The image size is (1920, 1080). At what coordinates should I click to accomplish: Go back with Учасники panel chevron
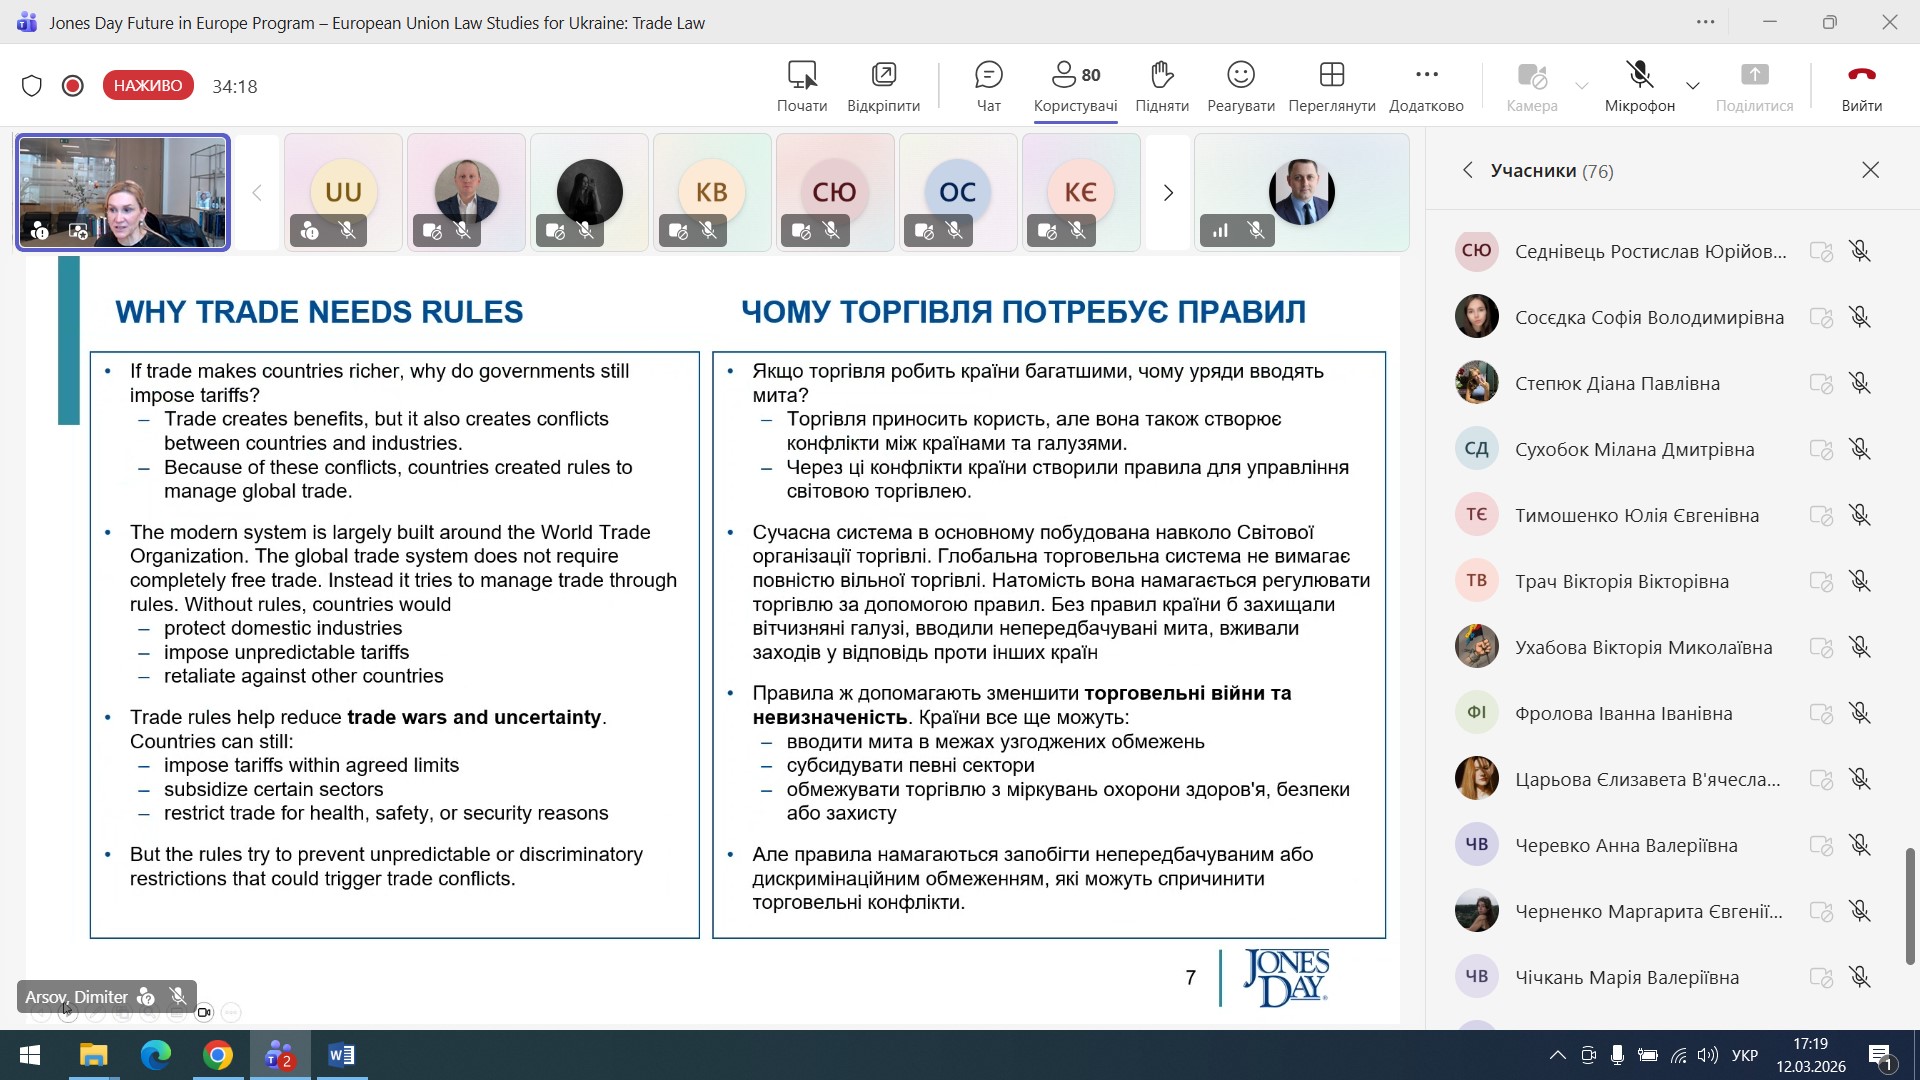[1467, 171]
